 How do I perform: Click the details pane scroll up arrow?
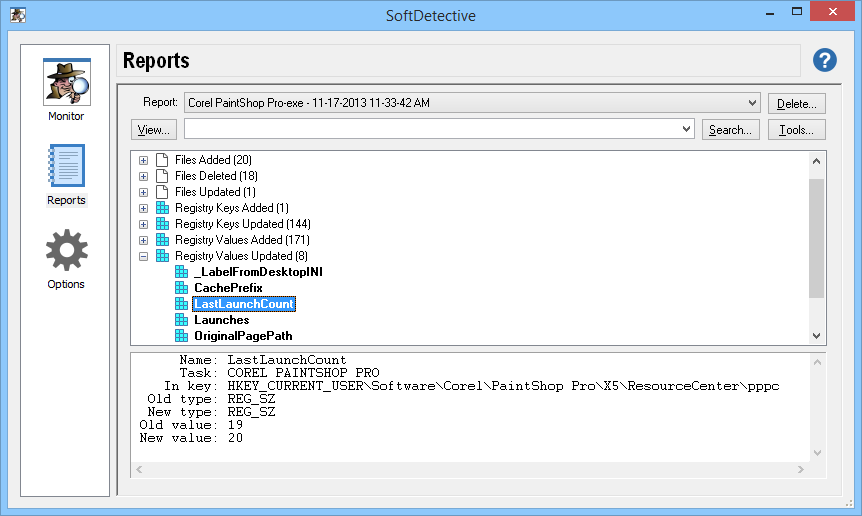click(817, 362)
